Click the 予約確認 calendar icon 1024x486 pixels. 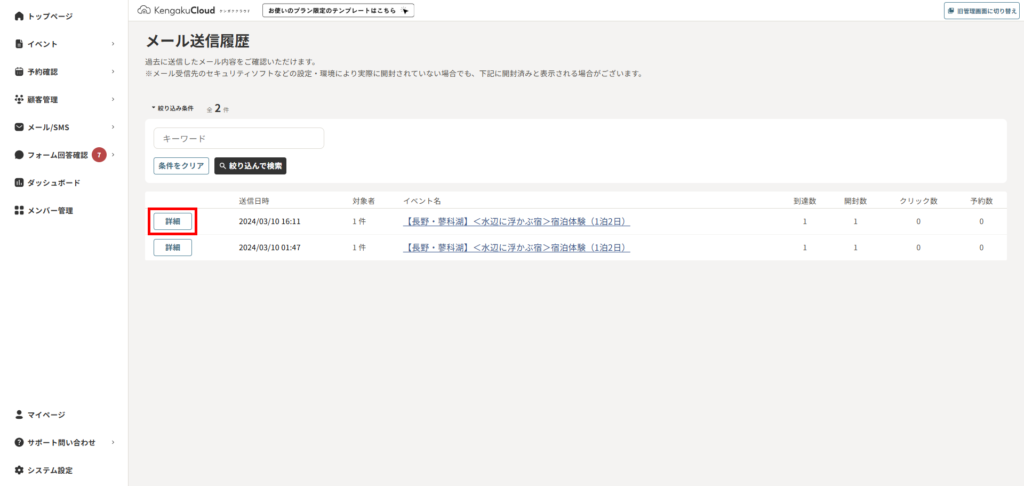coord(19,72)
